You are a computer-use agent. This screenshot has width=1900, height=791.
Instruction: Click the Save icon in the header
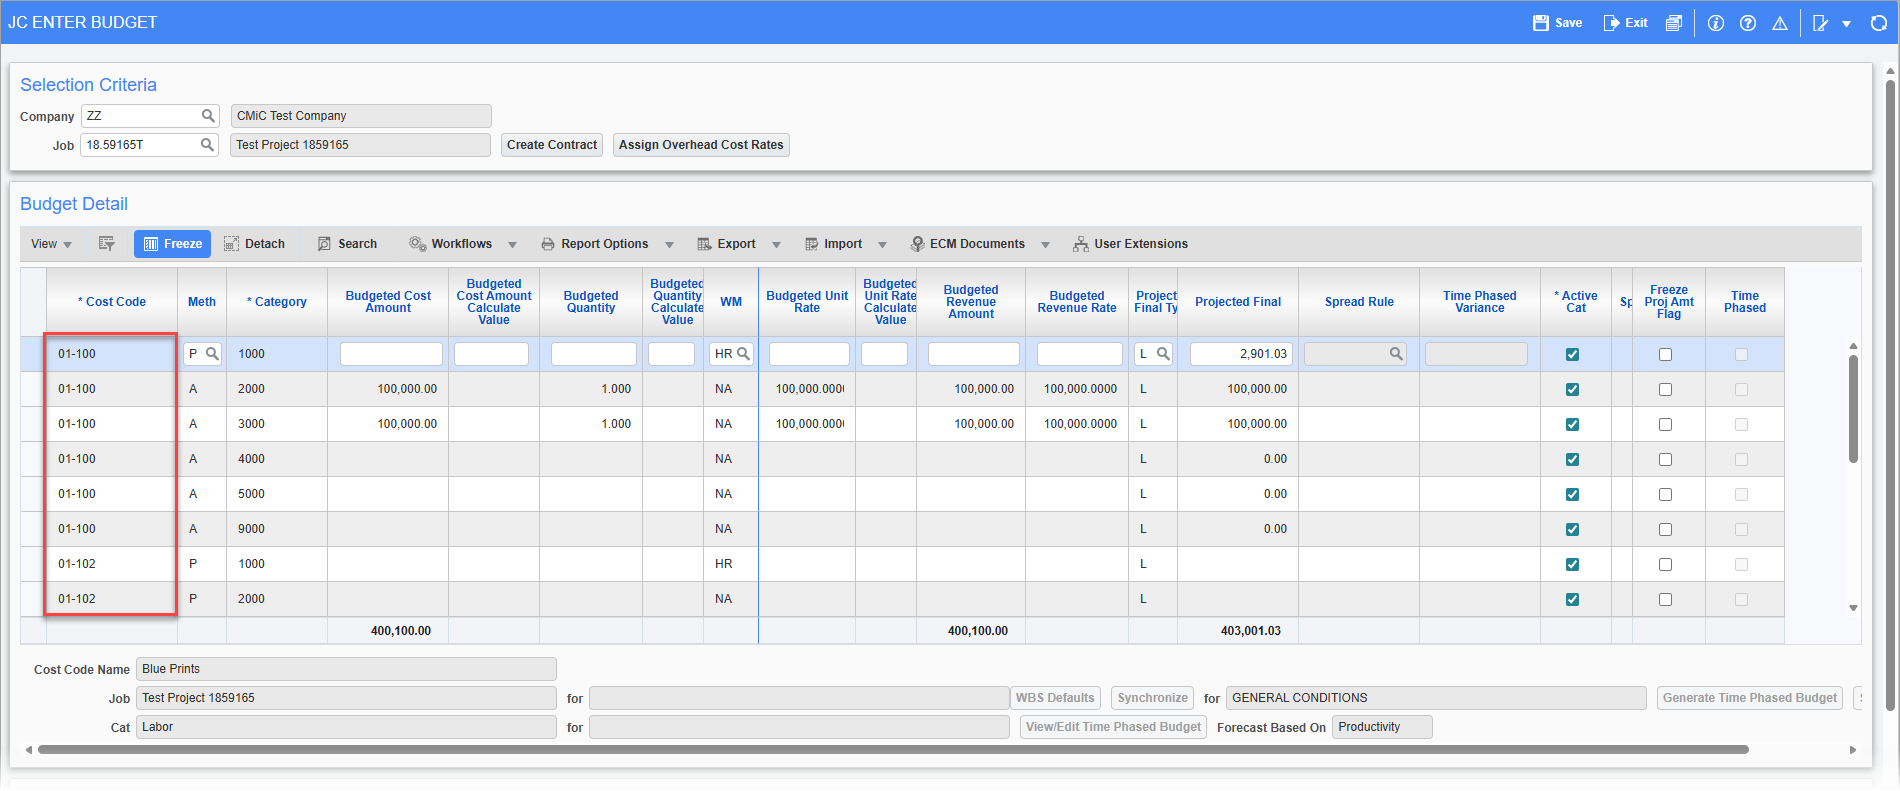tap(1540, 23)
